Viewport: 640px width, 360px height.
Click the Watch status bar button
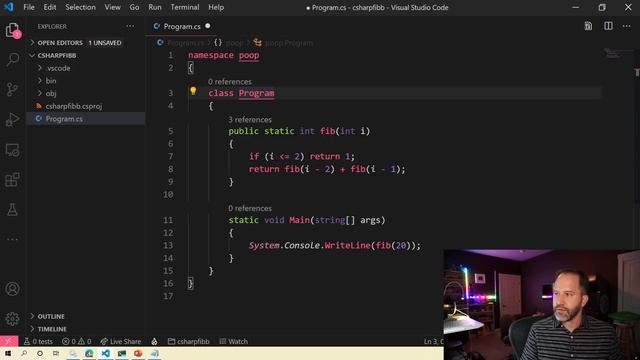click(233, 341)
